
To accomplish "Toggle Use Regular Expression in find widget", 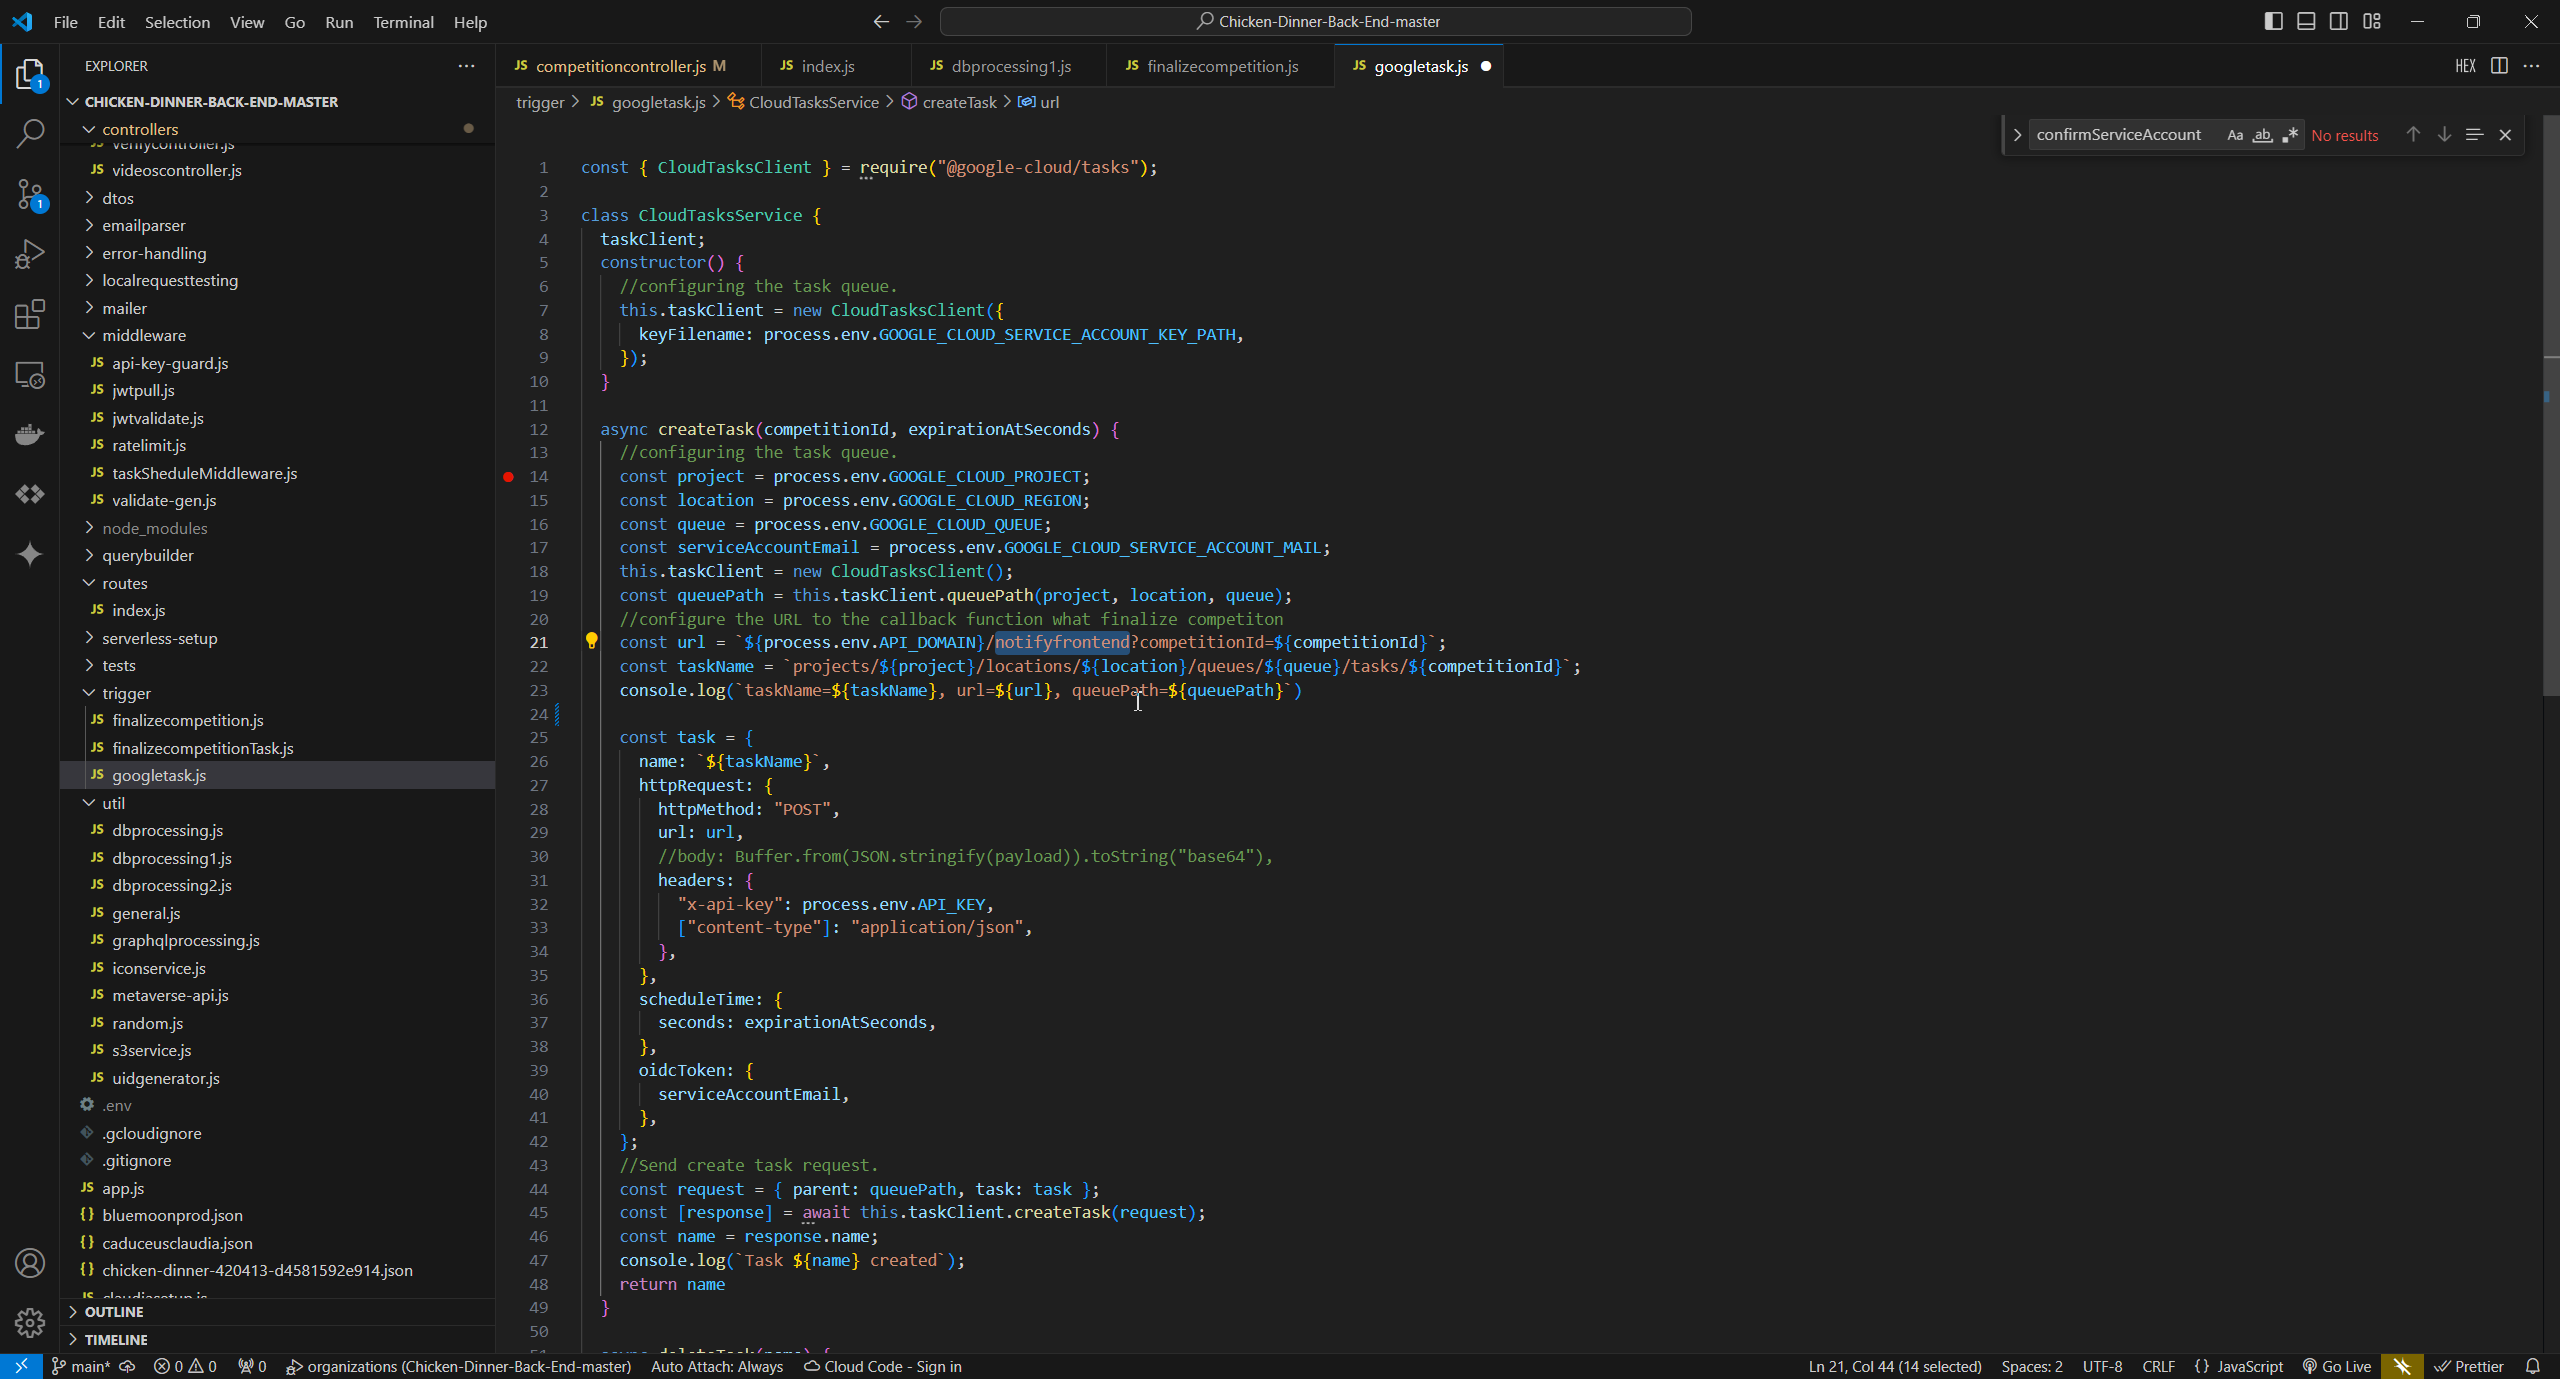I will 2290,135.
